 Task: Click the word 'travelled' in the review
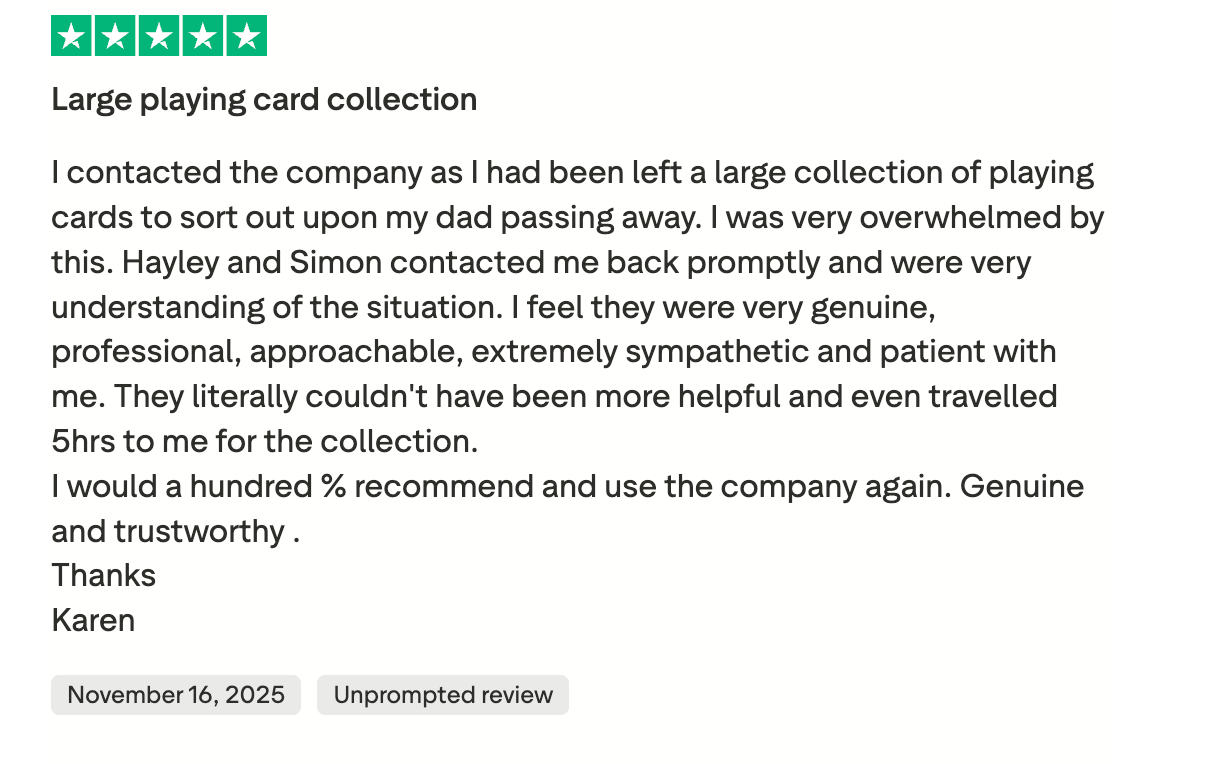tap(993, 397)
